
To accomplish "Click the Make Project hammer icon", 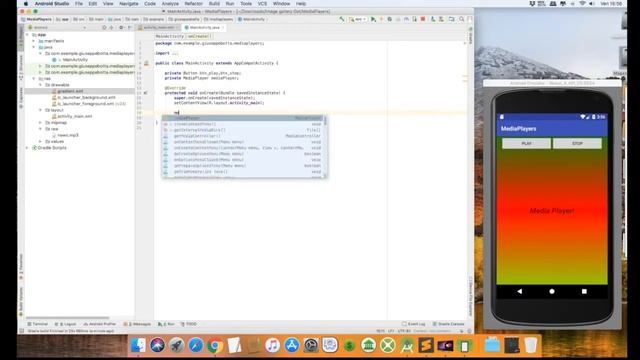I will (342, 19).
